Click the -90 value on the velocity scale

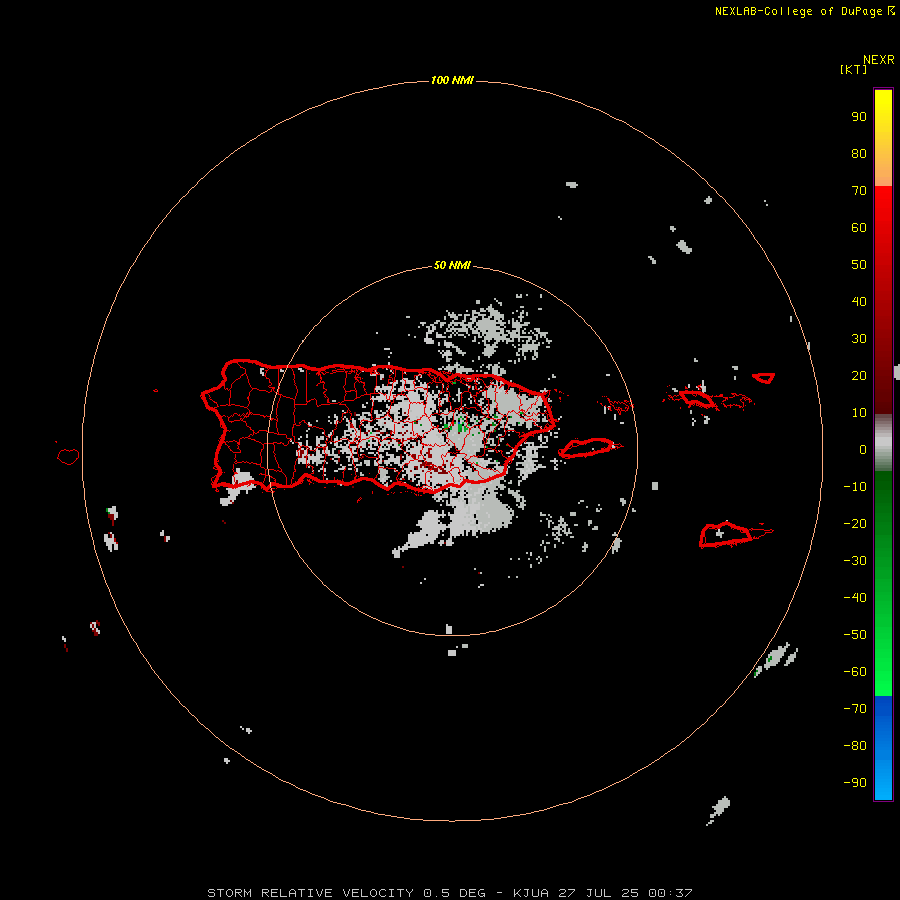(x=855, y=782)
